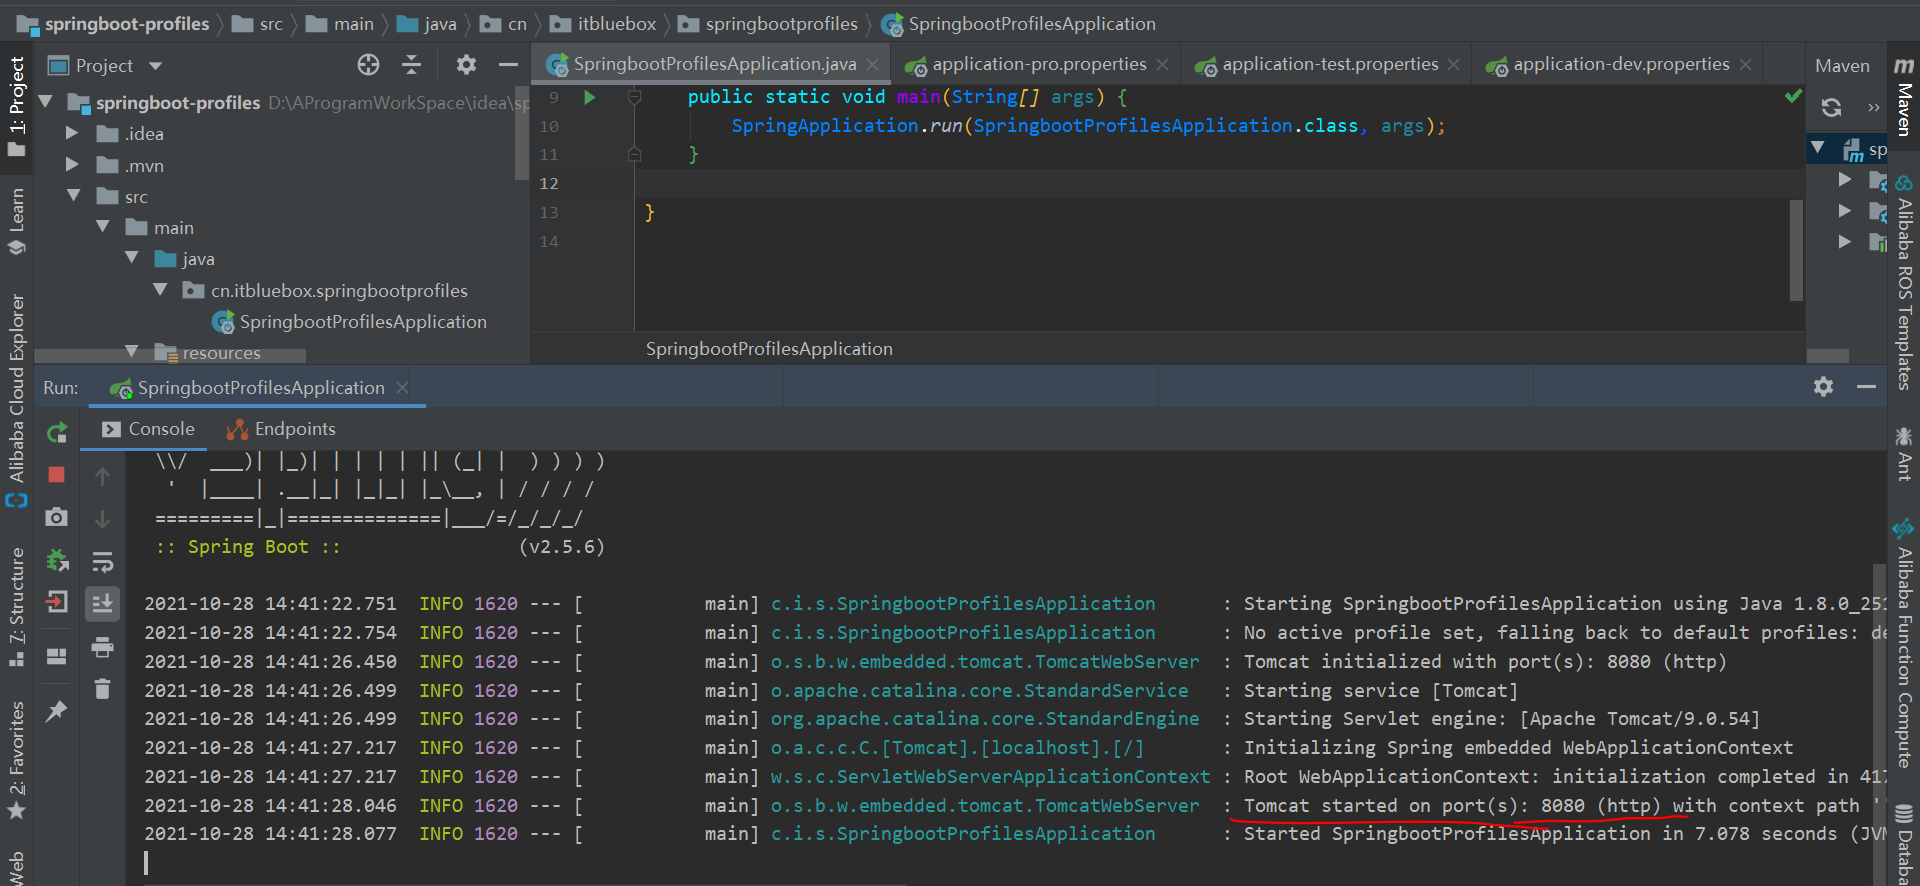The height and width of the screenshot is (886, 1920).
Task: Click SpringbootProfilesApplication breadcrumb below editor
Action: tap(769, 349)
